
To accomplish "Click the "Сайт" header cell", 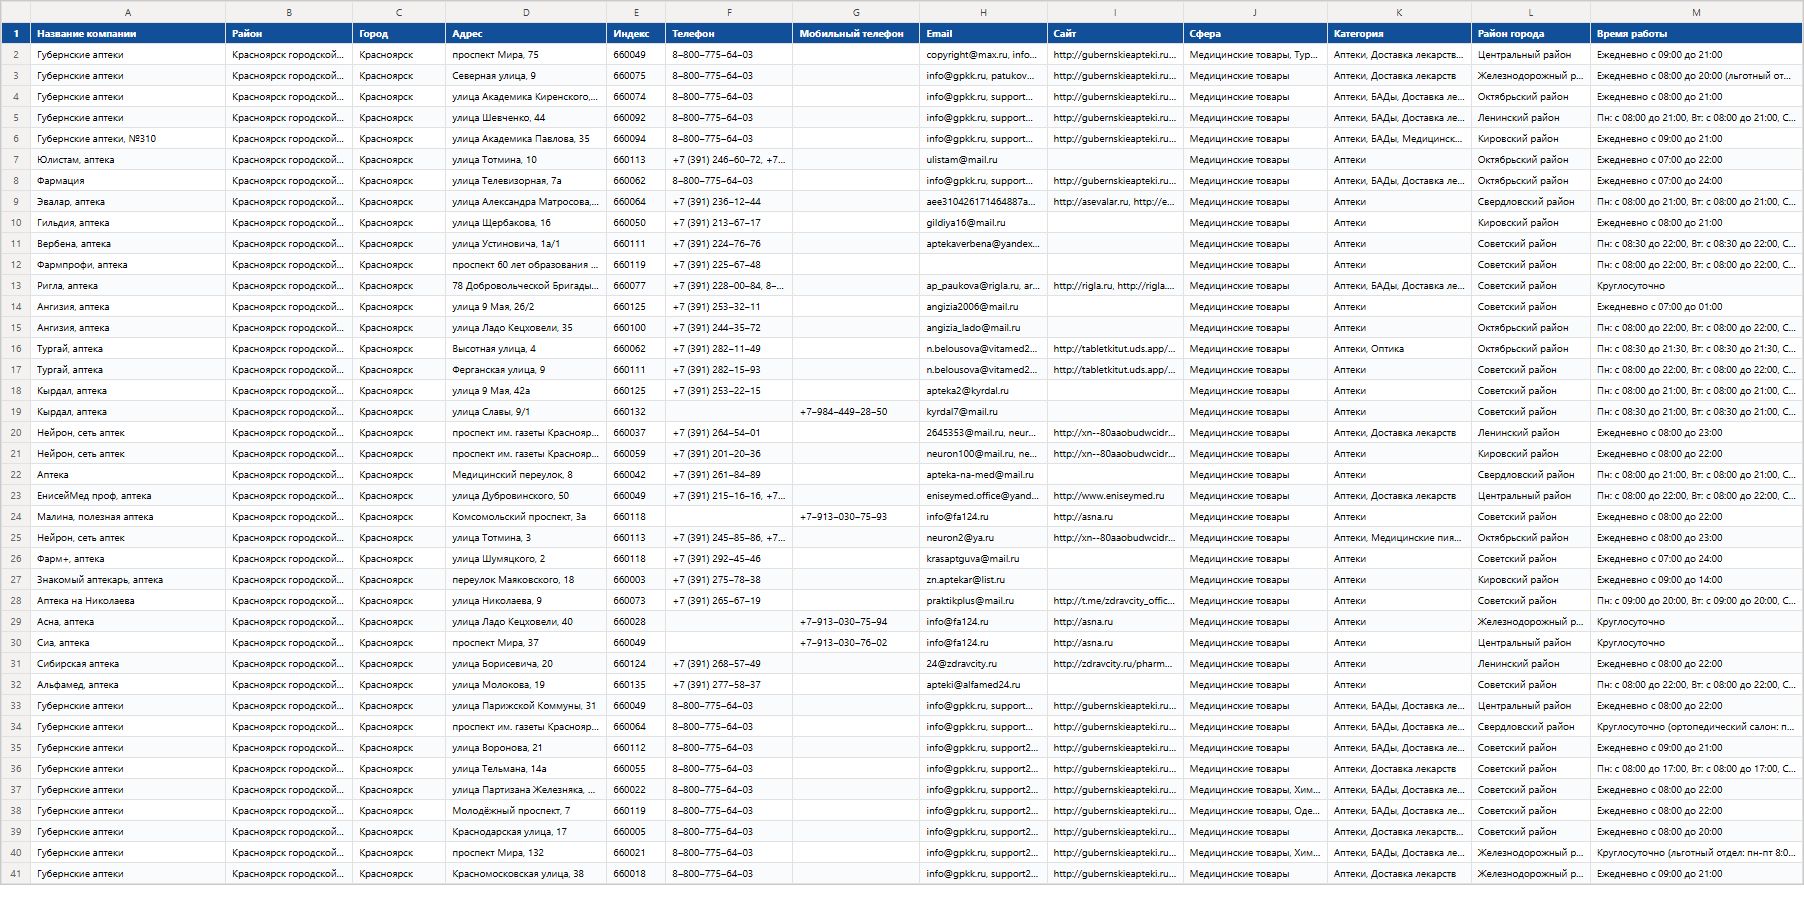I will [1115, 34].
